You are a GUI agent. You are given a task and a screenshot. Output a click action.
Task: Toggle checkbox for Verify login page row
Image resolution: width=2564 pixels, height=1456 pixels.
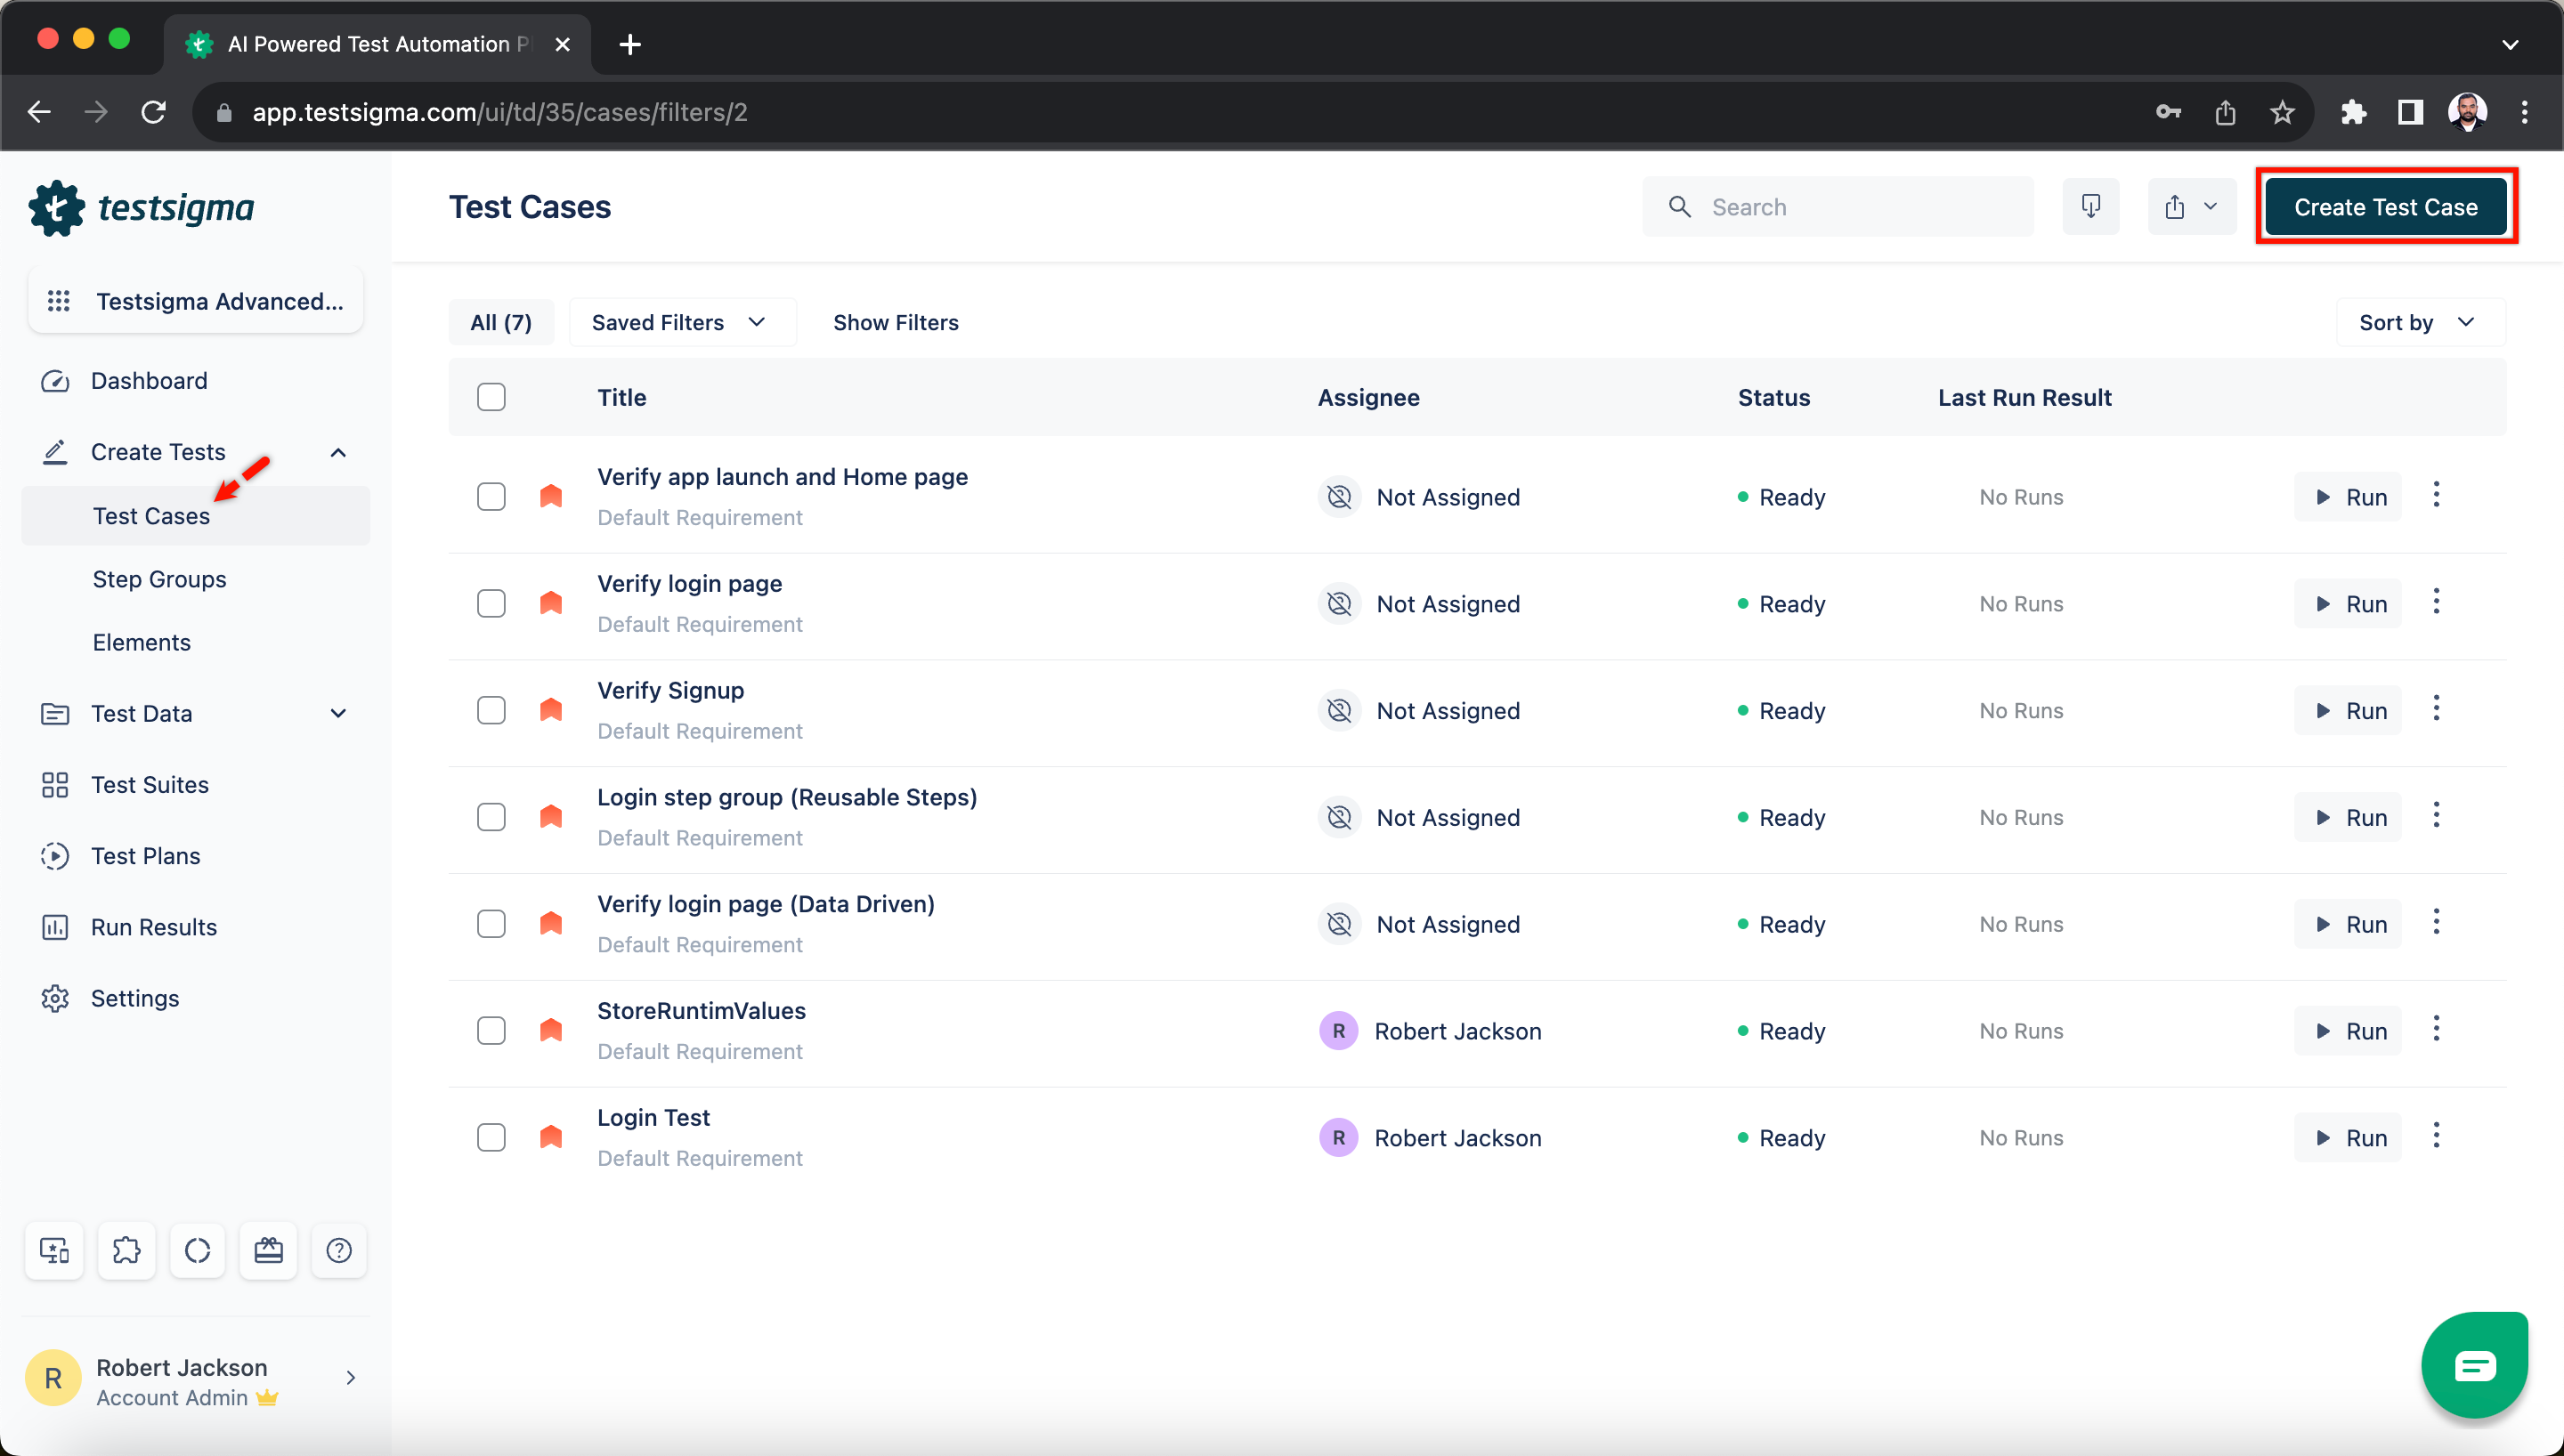491,603
